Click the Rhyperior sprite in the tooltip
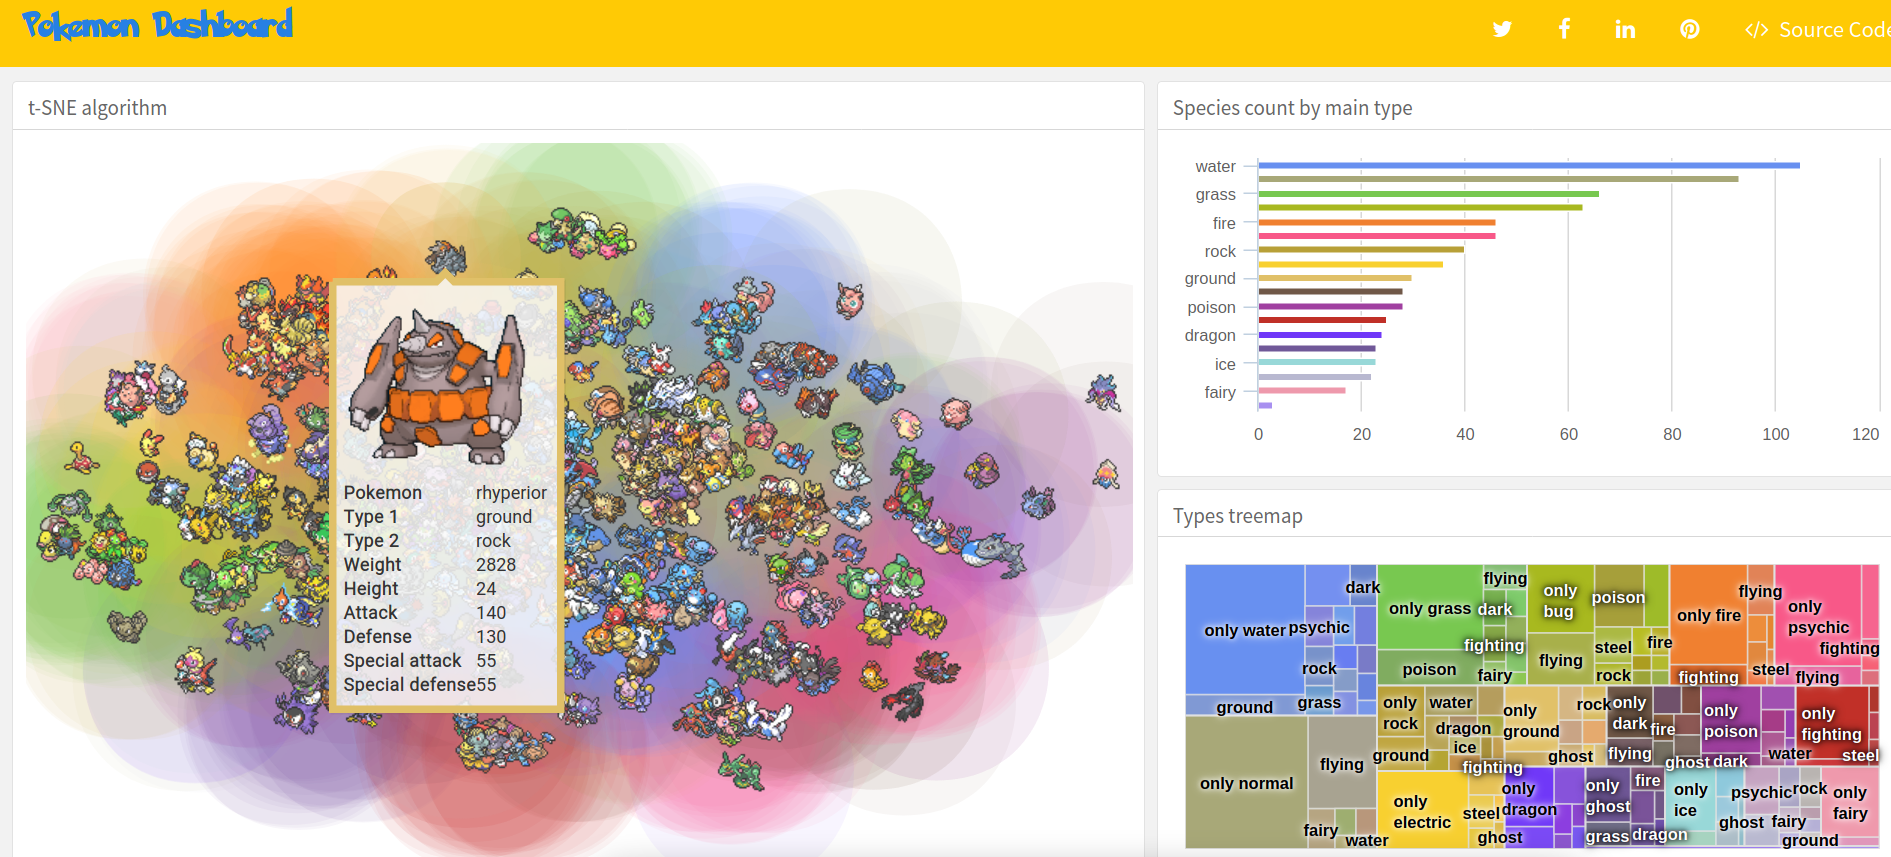Image resolution: width=1891 pixels, height=857 pixels. [437, 387]
